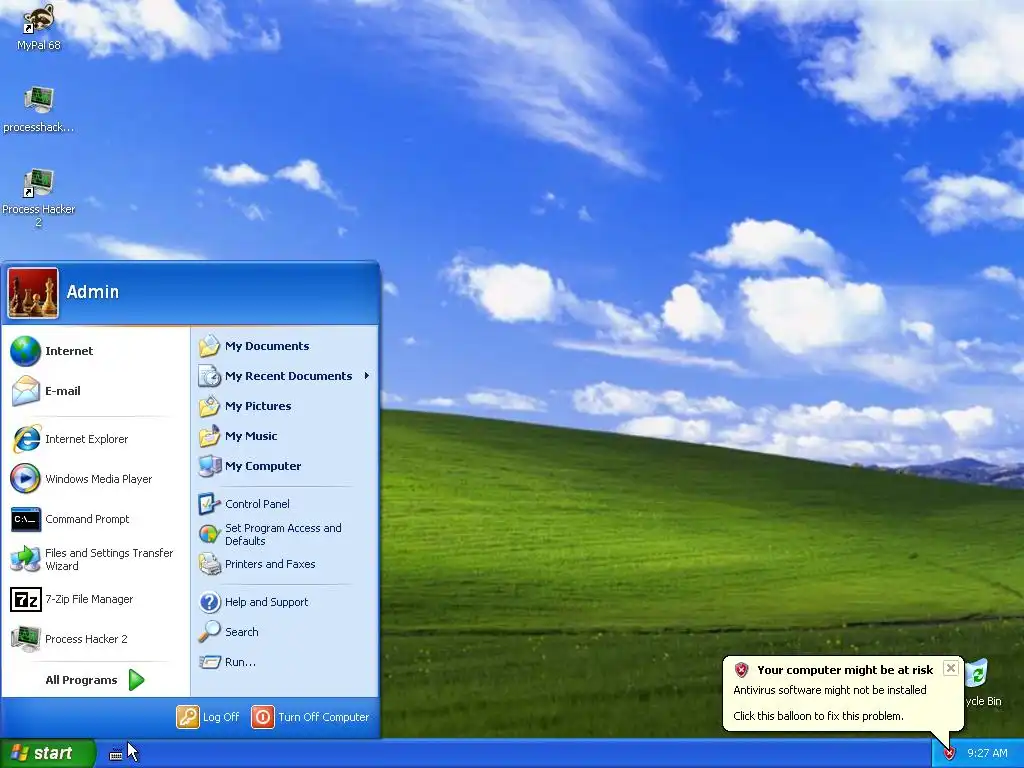This screenshot has height=768, width=1024.
Task: Expand My Recent Documents submenu arrow
Action: [x=367, y=376]
